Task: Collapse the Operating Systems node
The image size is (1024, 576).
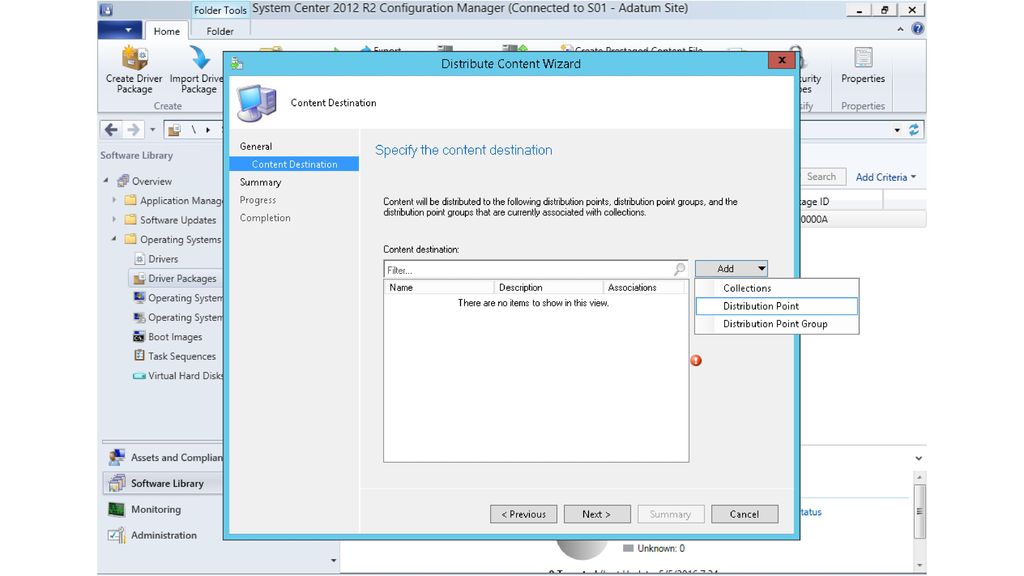Action: [x=114, y=239]
